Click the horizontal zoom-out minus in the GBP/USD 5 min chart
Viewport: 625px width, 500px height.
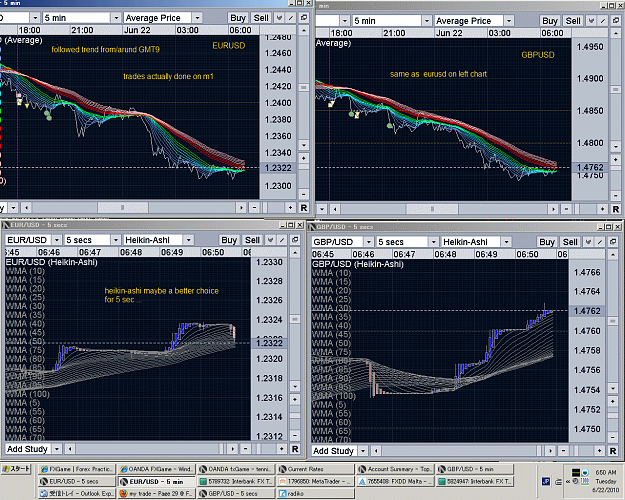(x=566, y=209)
